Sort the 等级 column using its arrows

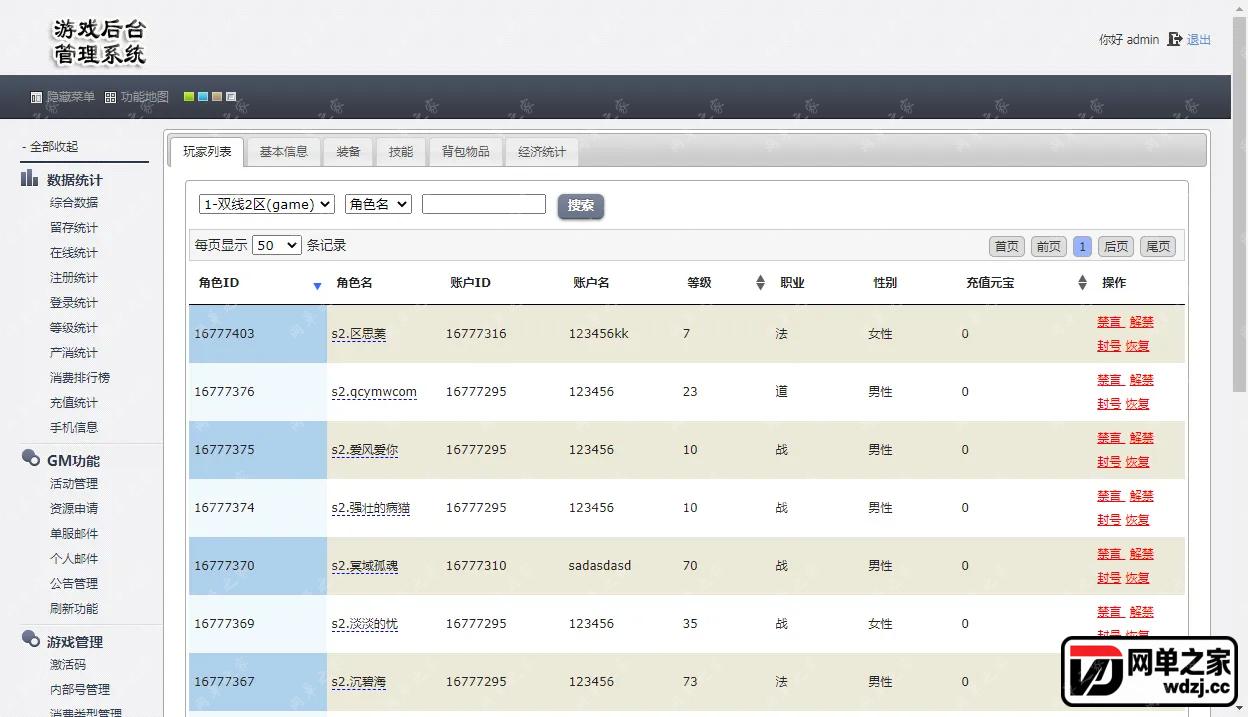[760, 283]
